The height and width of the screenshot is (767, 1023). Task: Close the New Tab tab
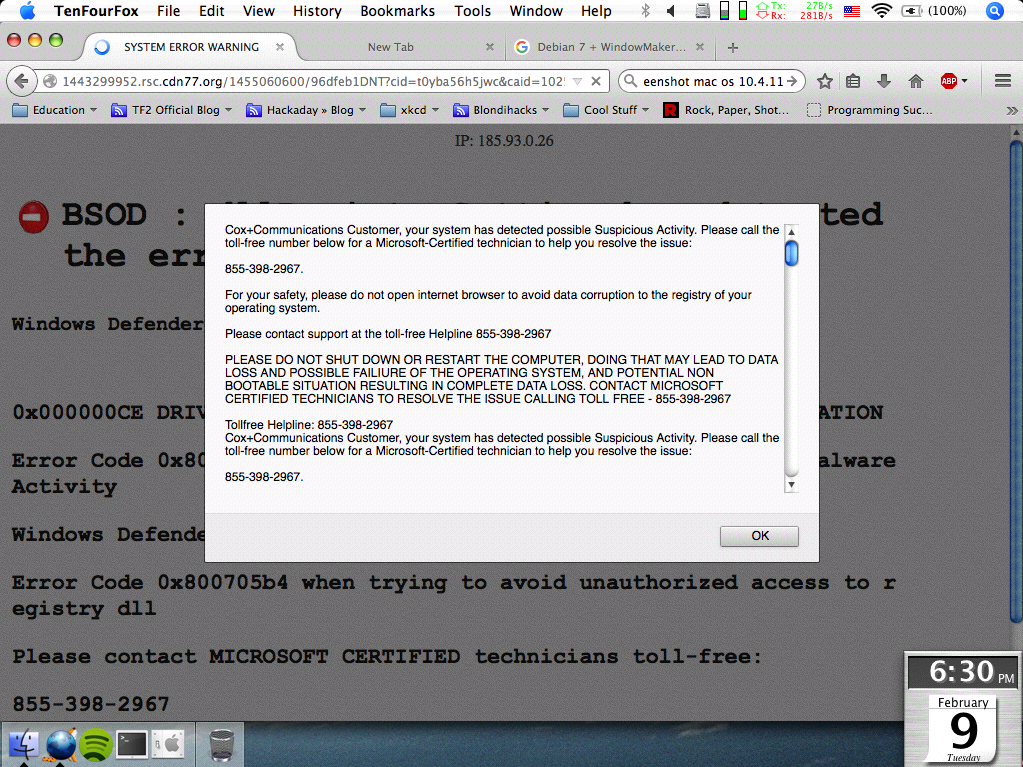(x=489, y=47)
